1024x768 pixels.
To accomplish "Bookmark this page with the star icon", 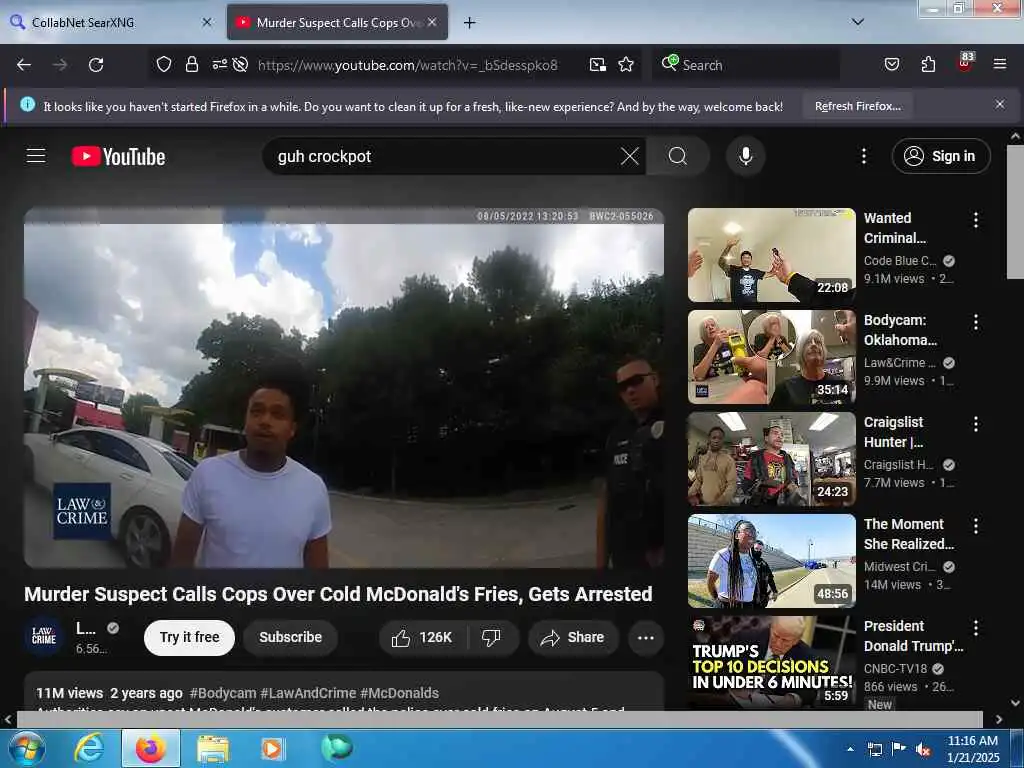I will point(626,64).
